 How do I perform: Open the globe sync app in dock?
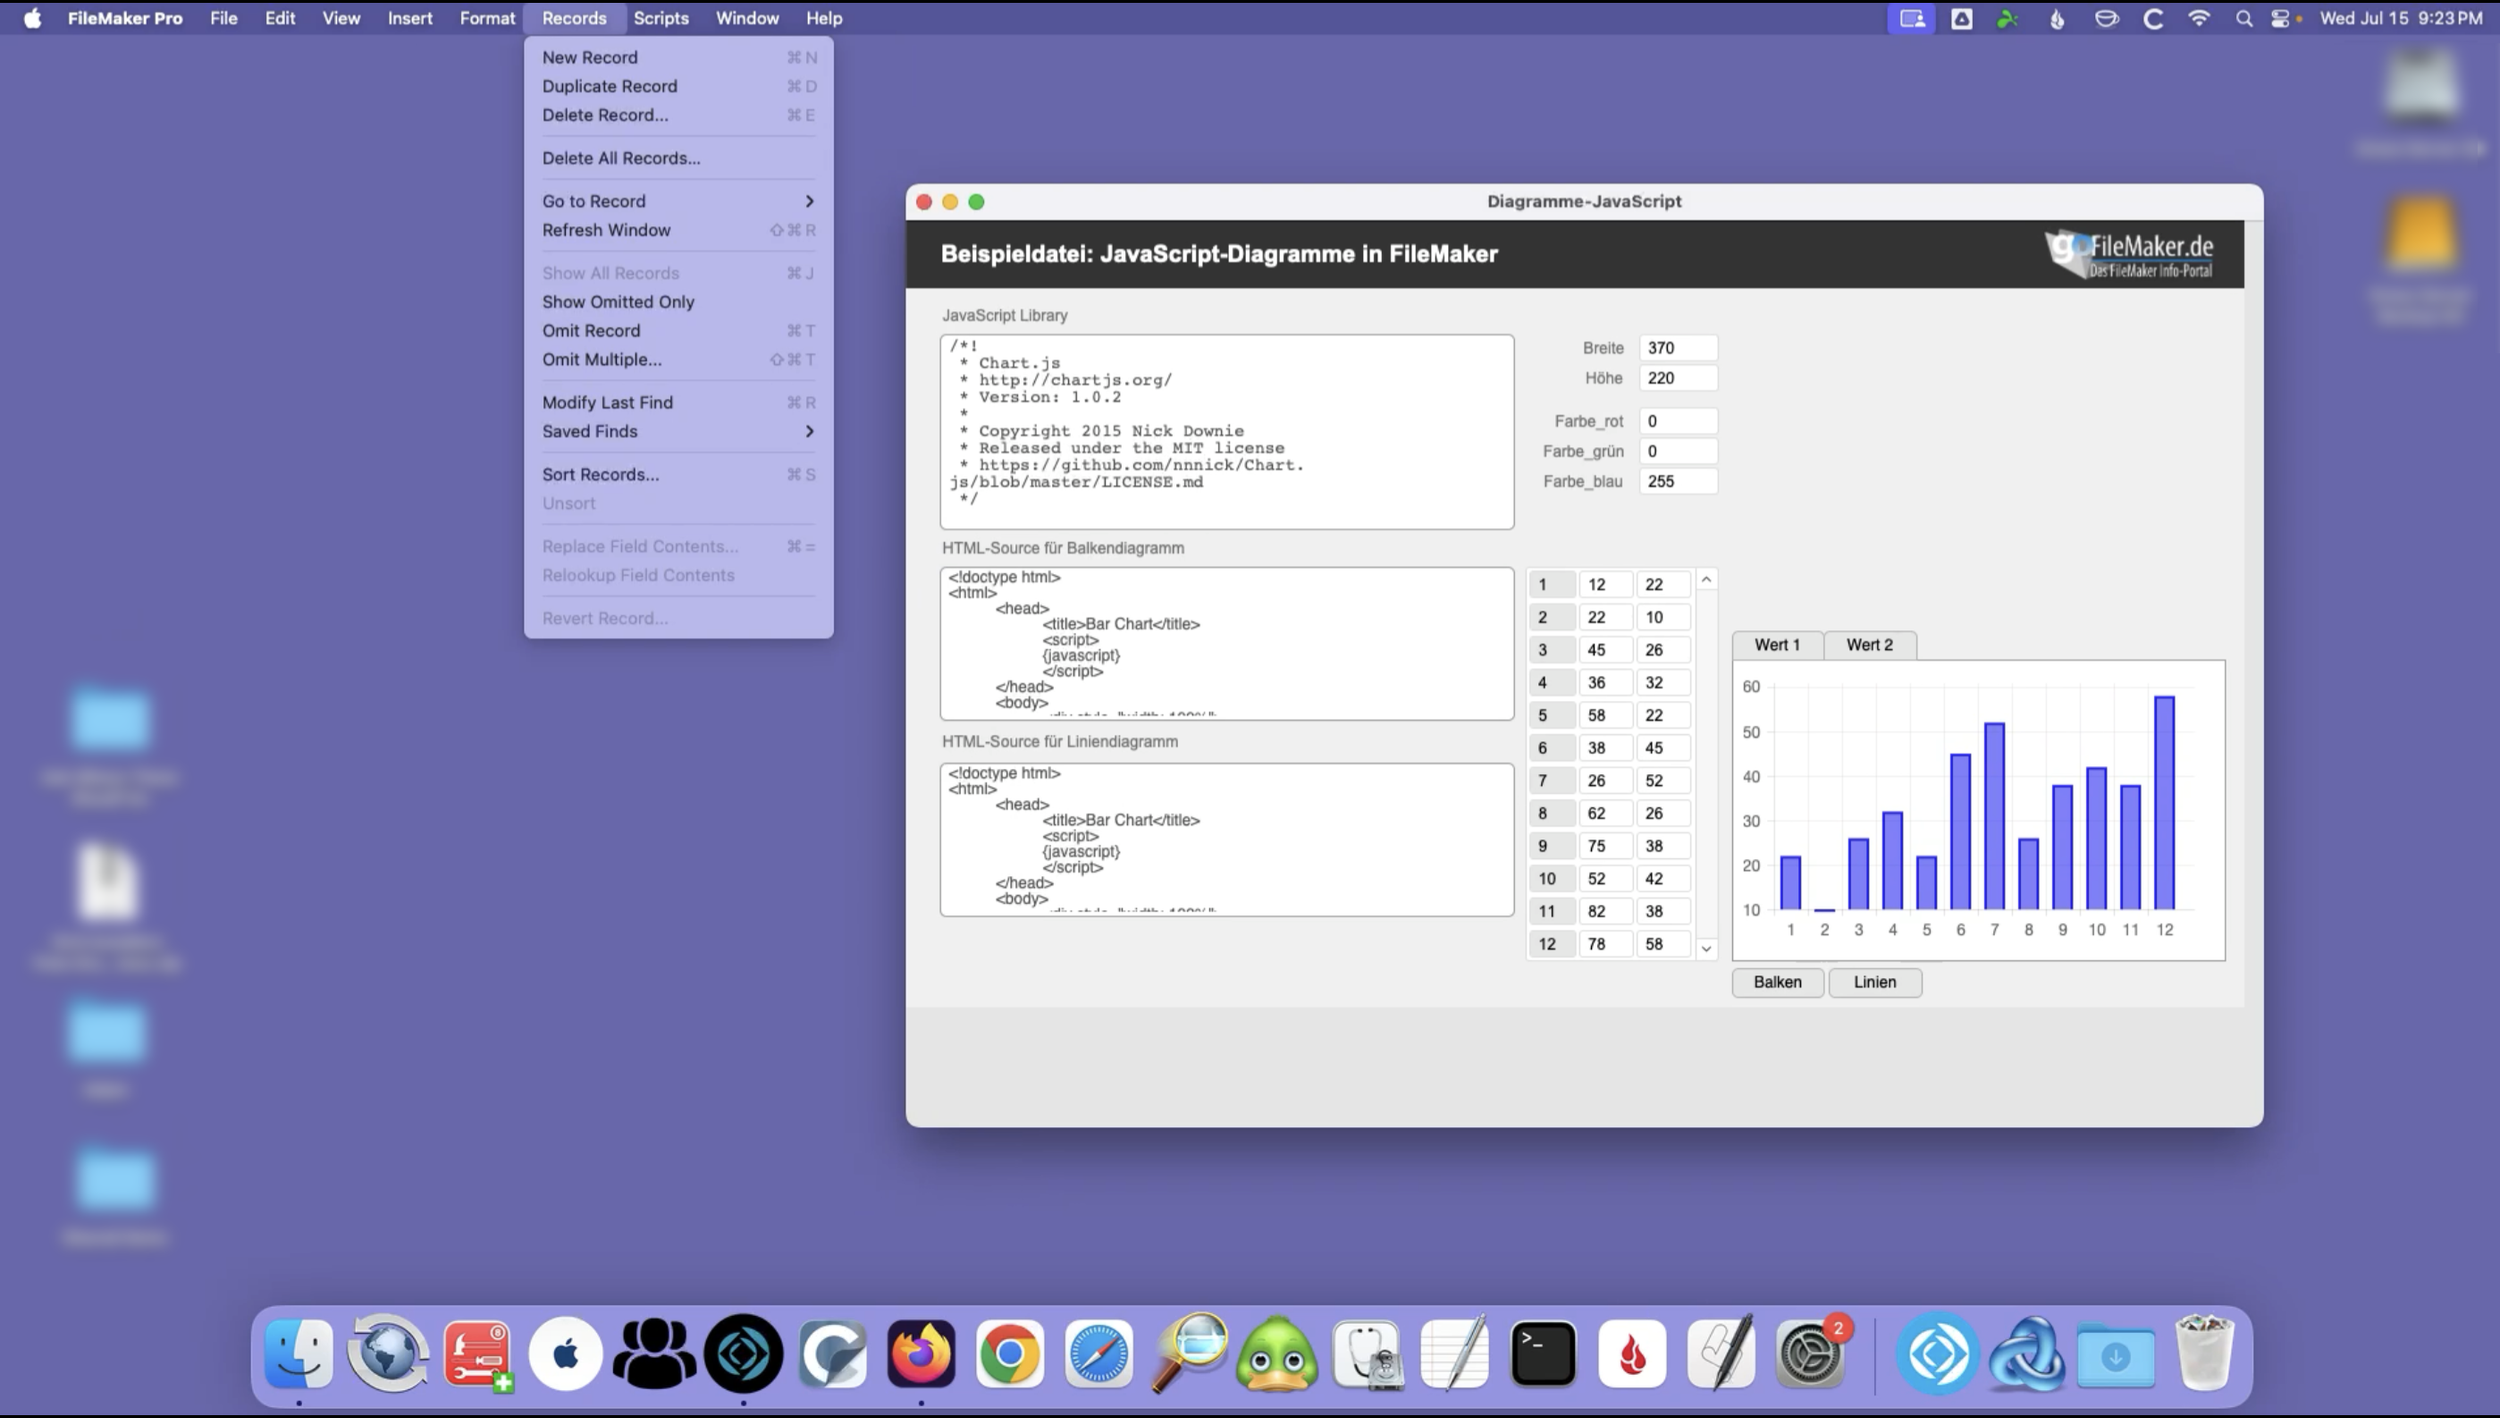pos(388,1354)
